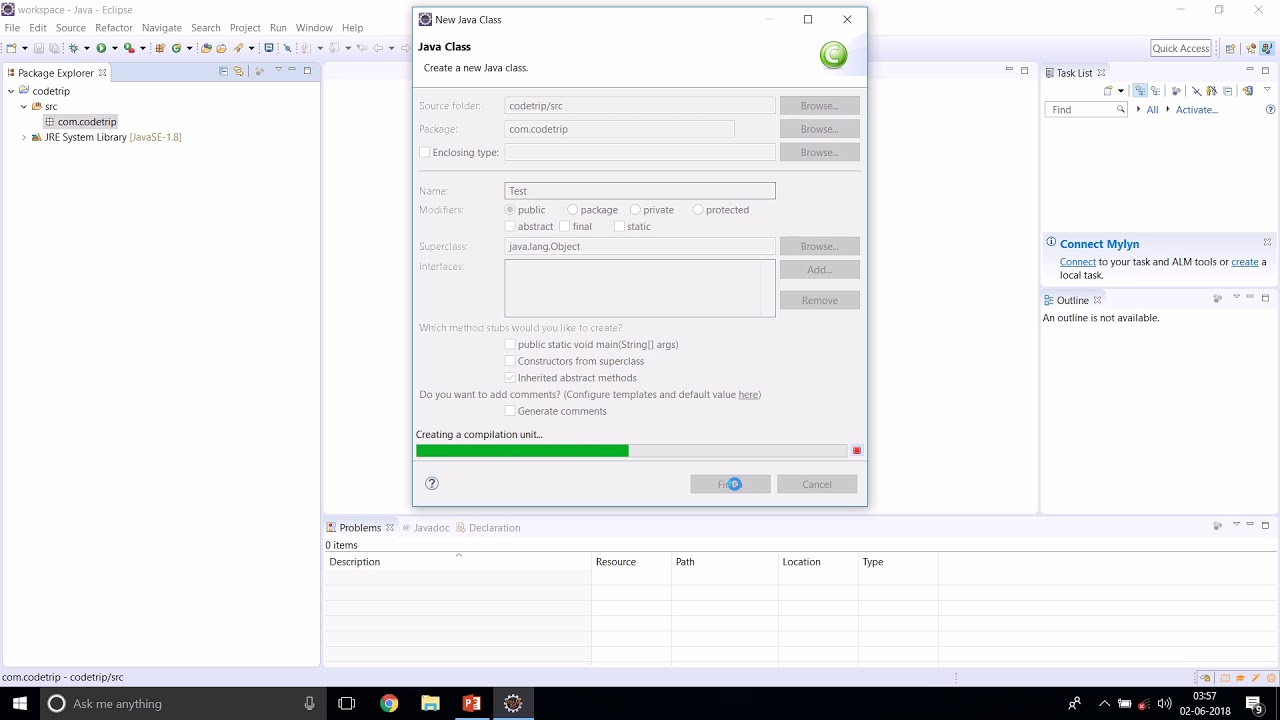
Task: Open Chrome from the Windows taskbar
Action: 389,704
